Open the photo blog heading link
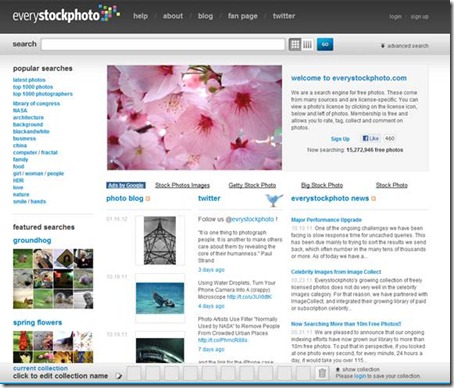Screen dimensions: 454x388 125,198
